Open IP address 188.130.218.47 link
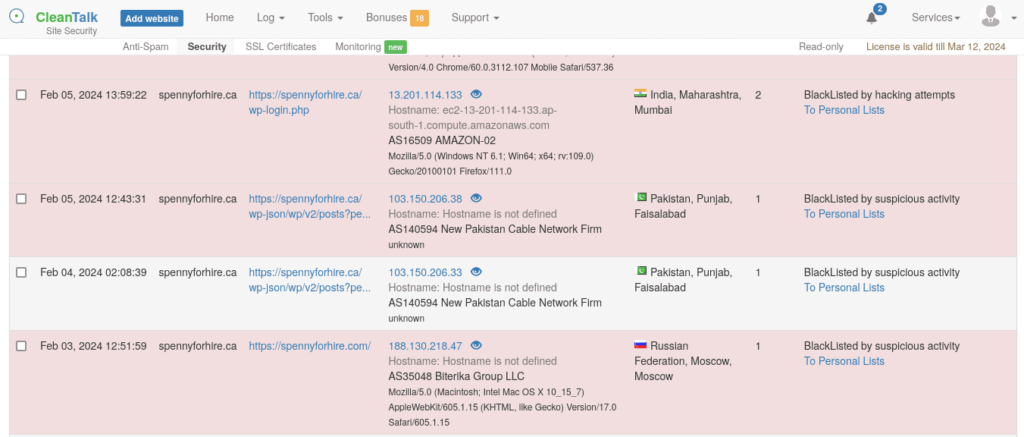The height and width of the screenshot is (437, 1024). coord(425,346)
